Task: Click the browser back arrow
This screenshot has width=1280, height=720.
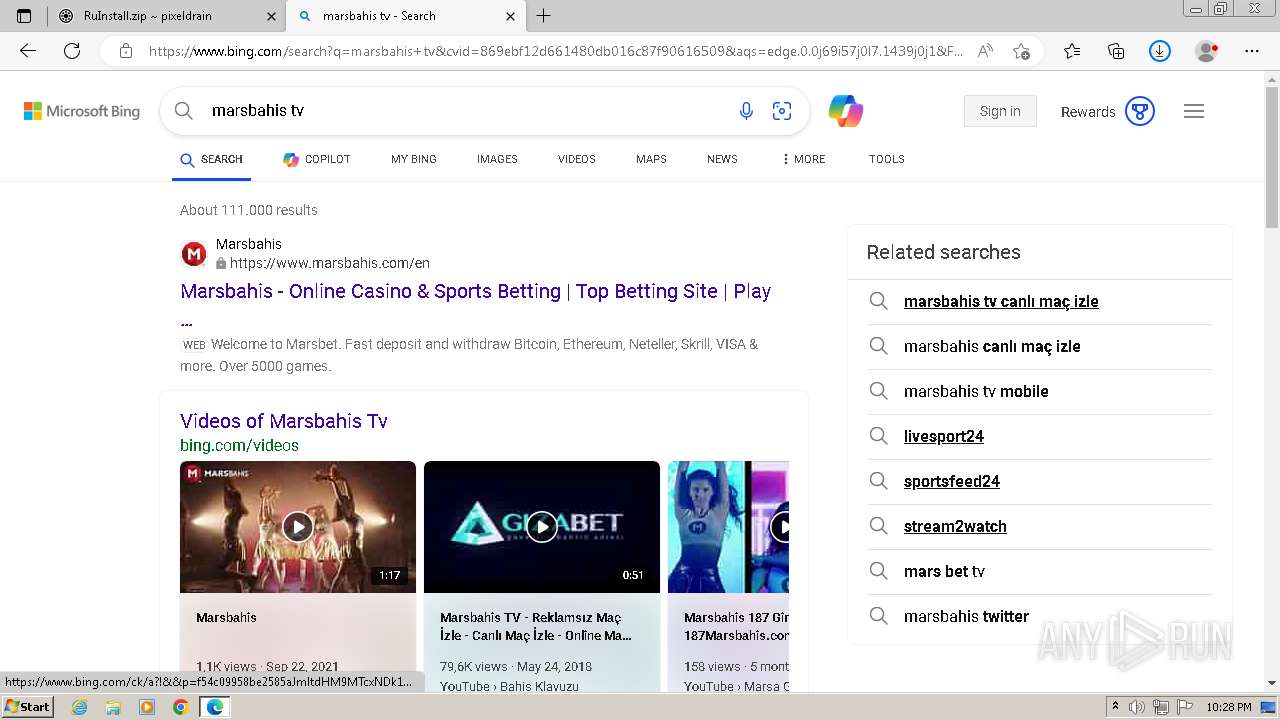Action: click(x=28, y=51)
